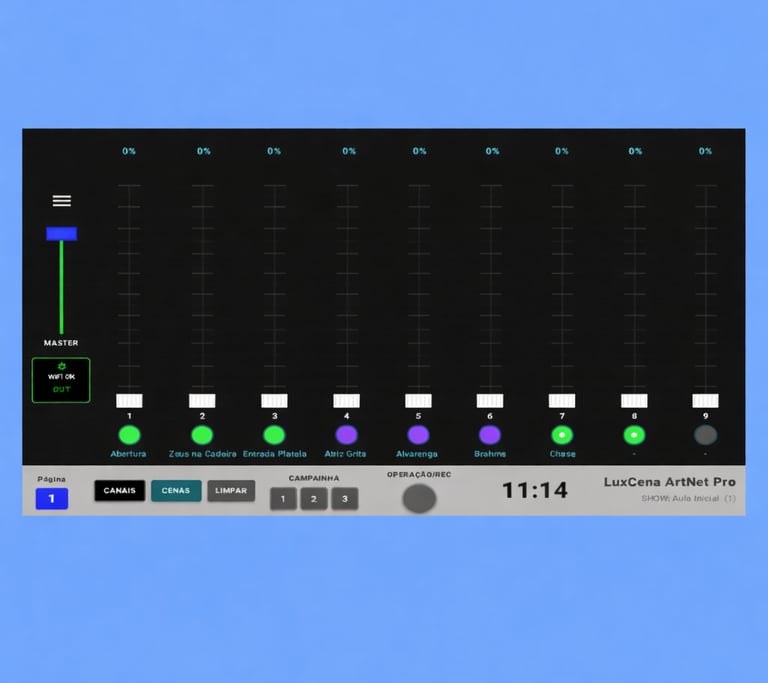Click fader handle of channel 6
Image resolution: width=768 pixels, height=683 pixels.
click(x=490, y=401)
